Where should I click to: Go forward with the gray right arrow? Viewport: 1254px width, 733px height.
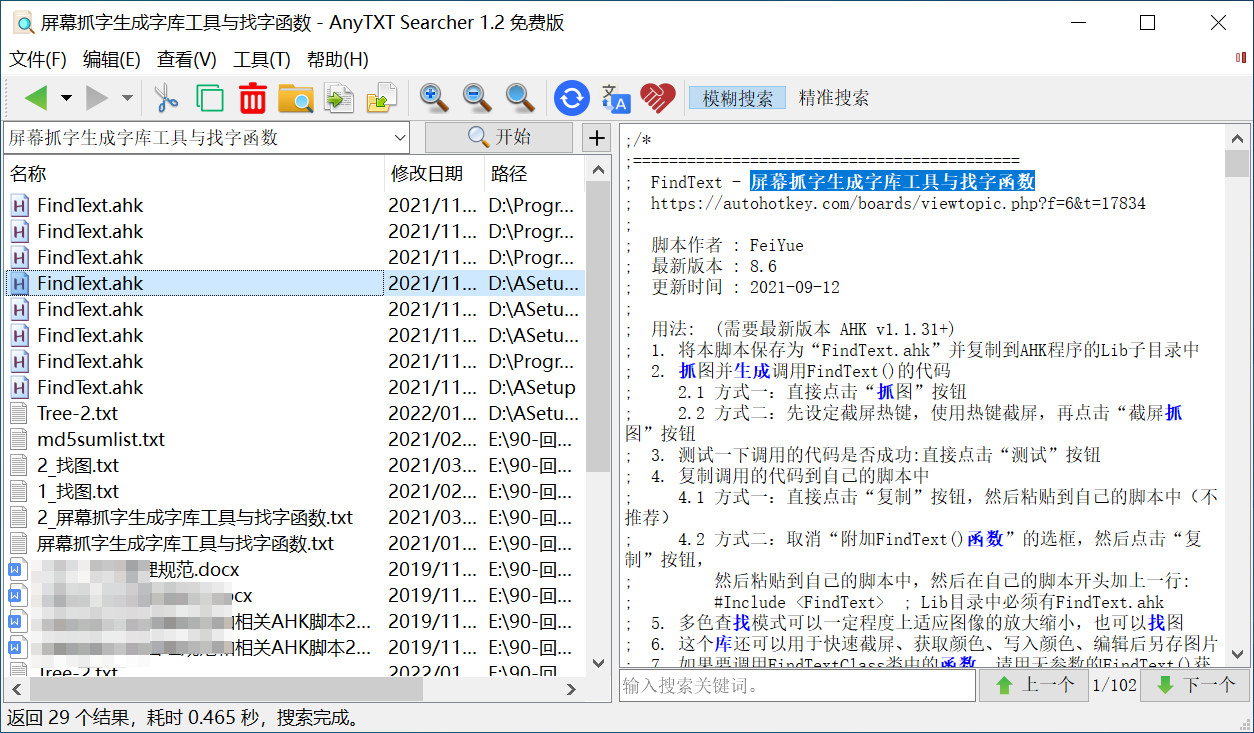[97, 98]
